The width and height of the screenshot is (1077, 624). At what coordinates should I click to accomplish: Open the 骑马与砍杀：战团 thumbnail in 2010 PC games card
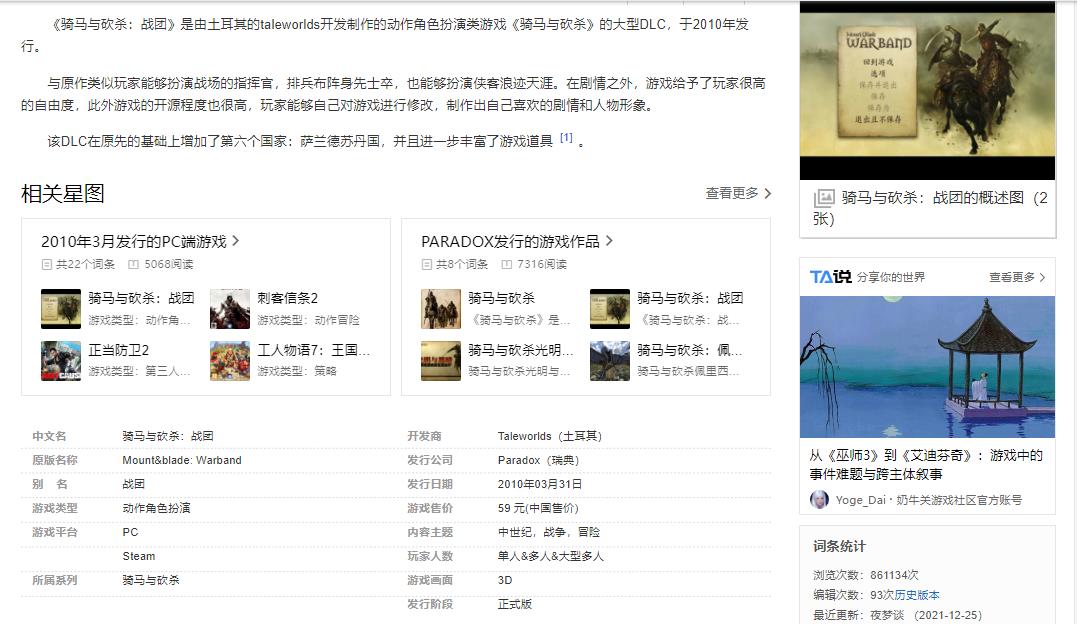[61, 309]
